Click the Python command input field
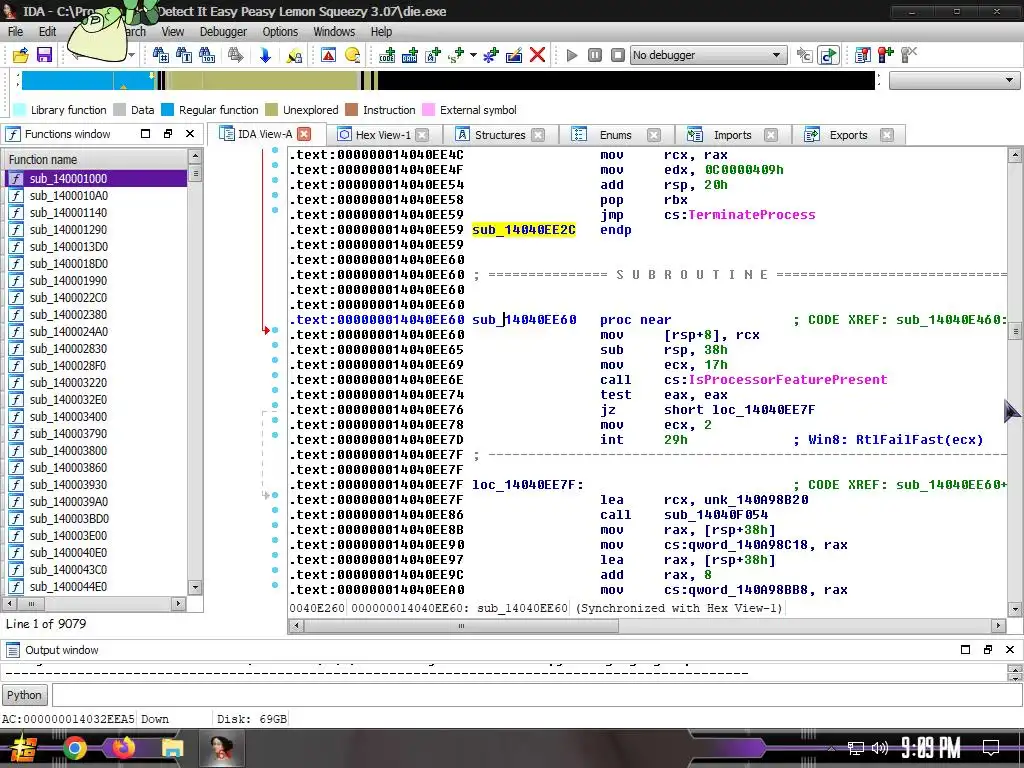The height and width of the screenshot is (768, 1024). [537, 695]
